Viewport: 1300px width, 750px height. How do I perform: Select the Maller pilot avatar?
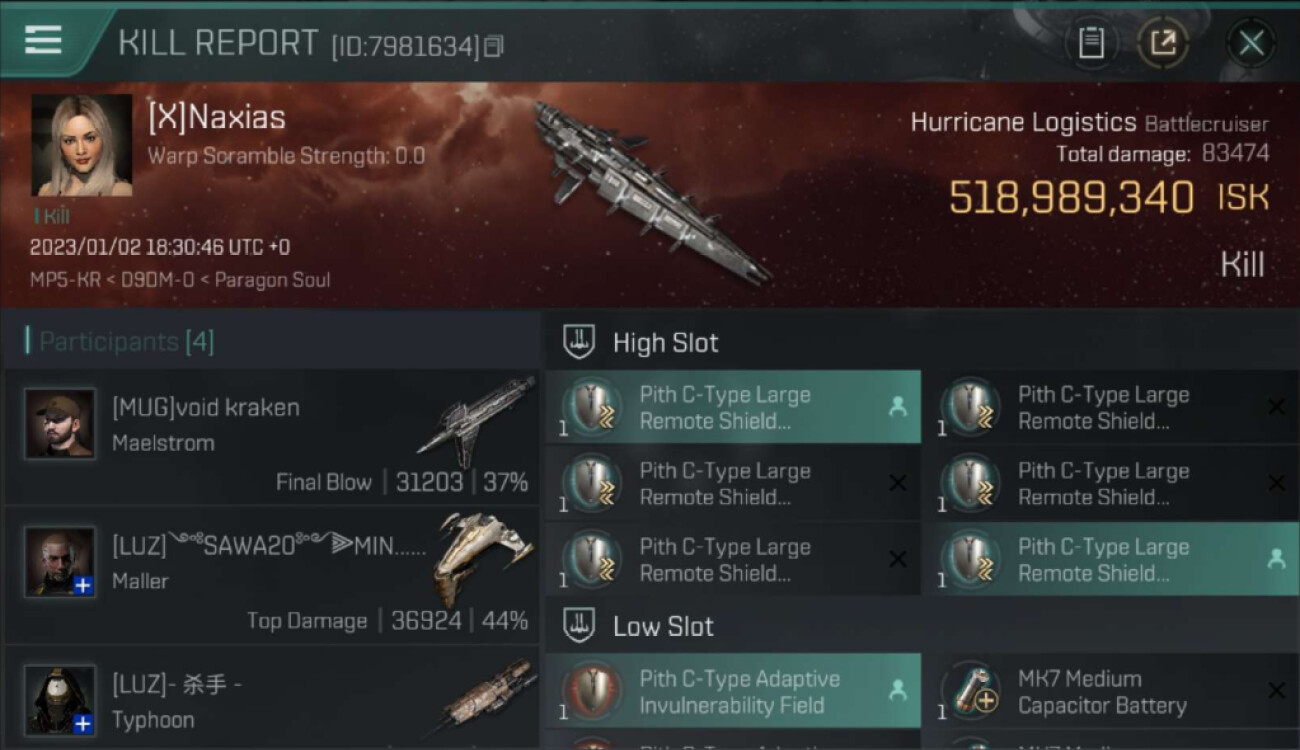pos(60,562)
